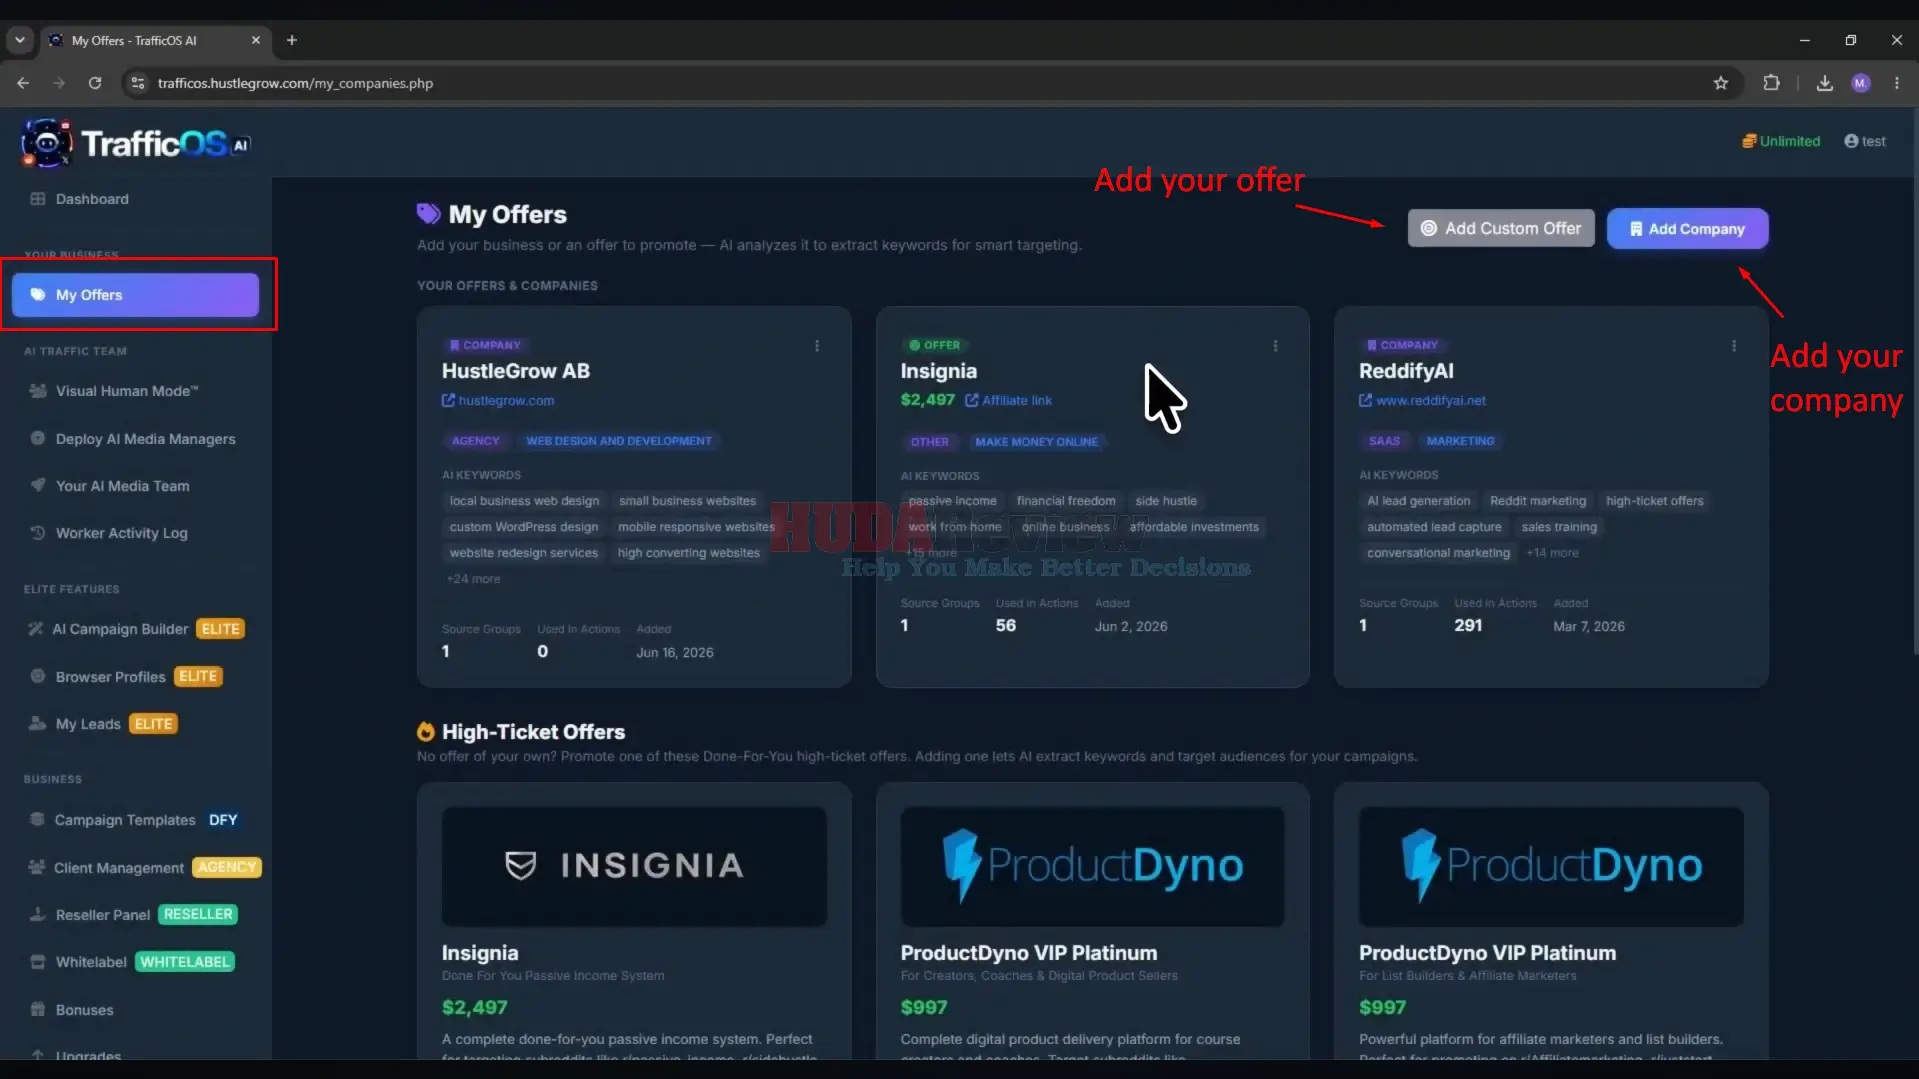Open Client Management page
1919x1079 pixels.
119,868
